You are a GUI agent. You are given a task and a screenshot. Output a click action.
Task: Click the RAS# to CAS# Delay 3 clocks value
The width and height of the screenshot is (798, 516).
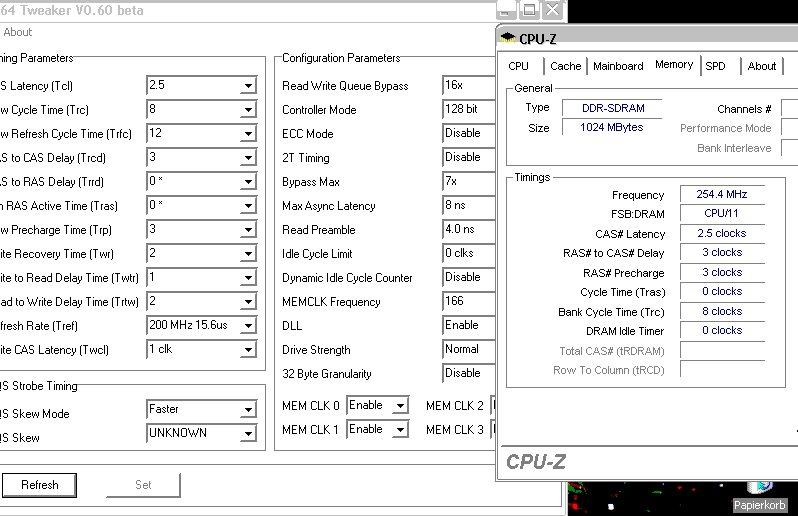[x=722, y=253]
